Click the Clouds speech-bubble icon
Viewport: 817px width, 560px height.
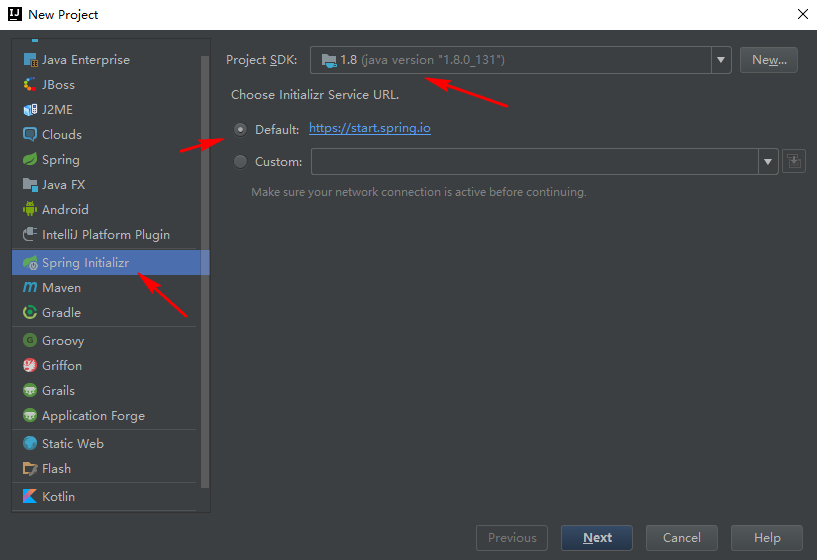pos(30,134)
